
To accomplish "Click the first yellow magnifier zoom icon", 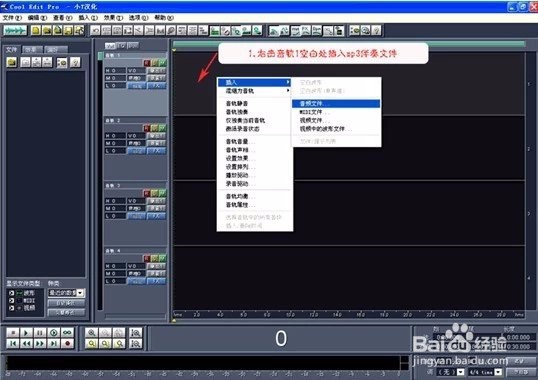I will [x=92, y=343].
